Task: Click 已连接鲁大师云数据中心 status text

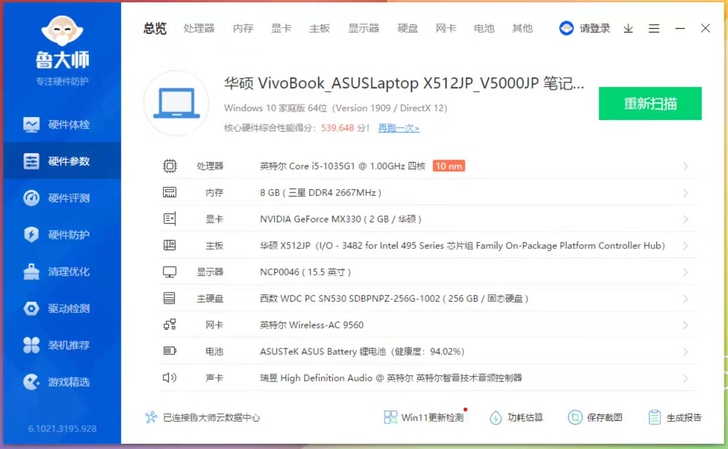Action: tap(211, 417)
